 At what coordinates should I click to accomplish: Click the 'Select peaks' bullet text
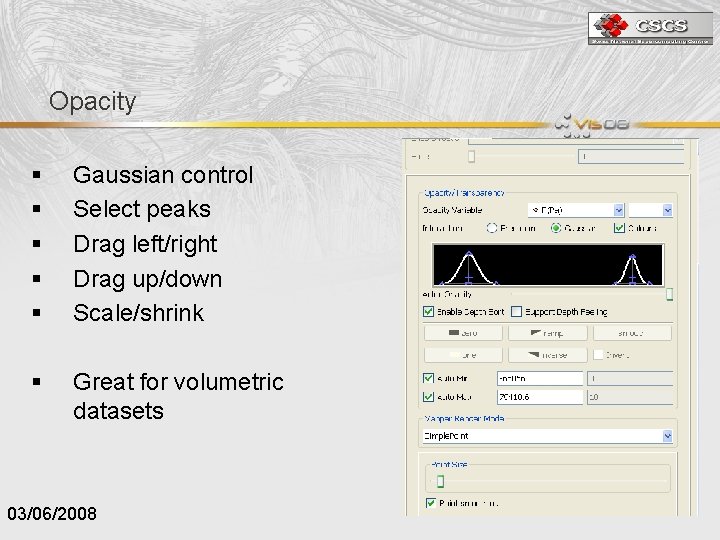(142, 209)
